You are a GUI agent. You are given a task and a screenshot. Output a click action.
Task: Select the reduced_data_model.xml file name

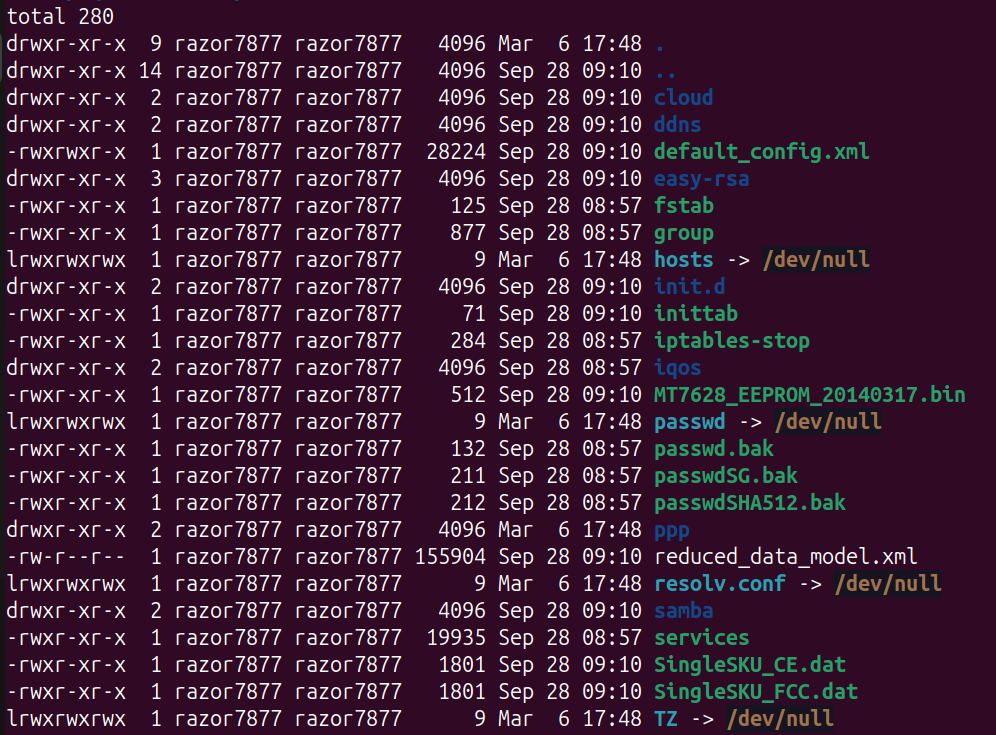785,557
